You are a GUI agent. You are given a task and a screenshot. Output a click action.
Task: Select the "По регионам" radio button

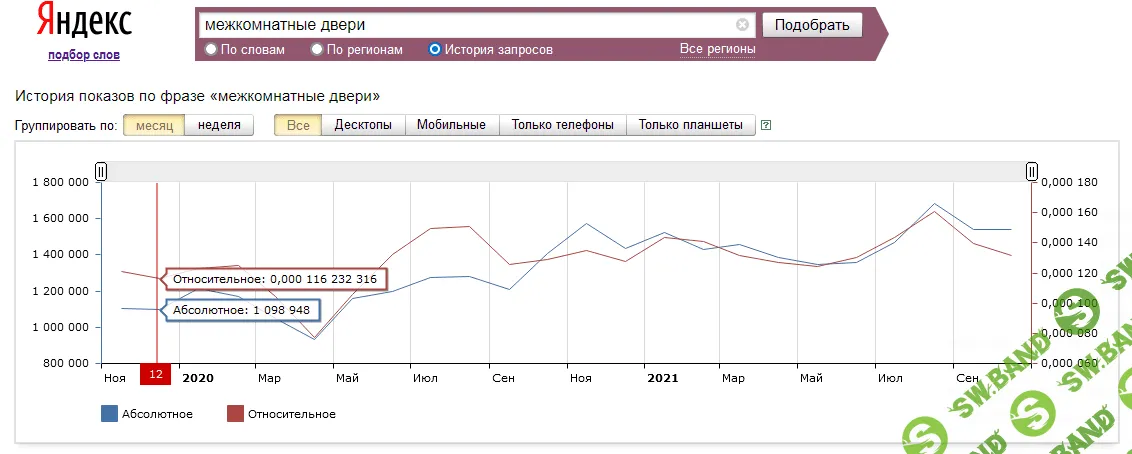[x=317, y=49]
